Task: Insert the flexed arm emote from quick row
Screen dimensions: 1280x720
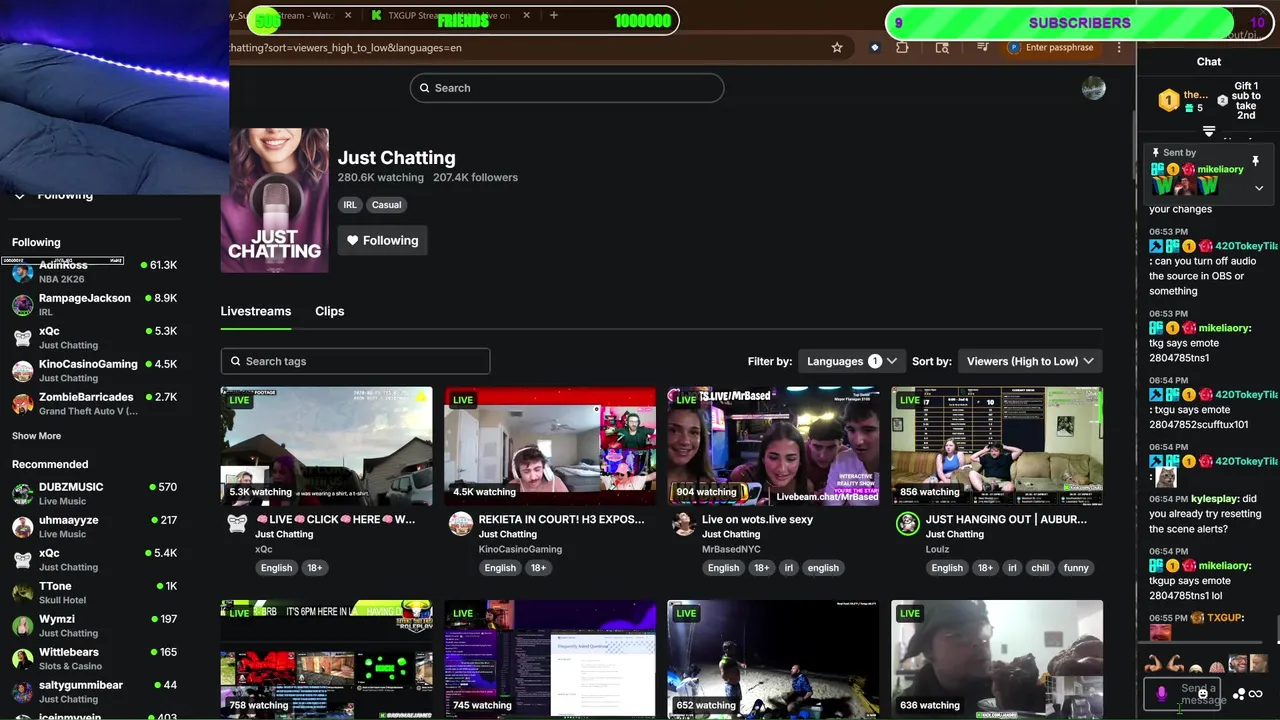Action: tap(1153, 664)
